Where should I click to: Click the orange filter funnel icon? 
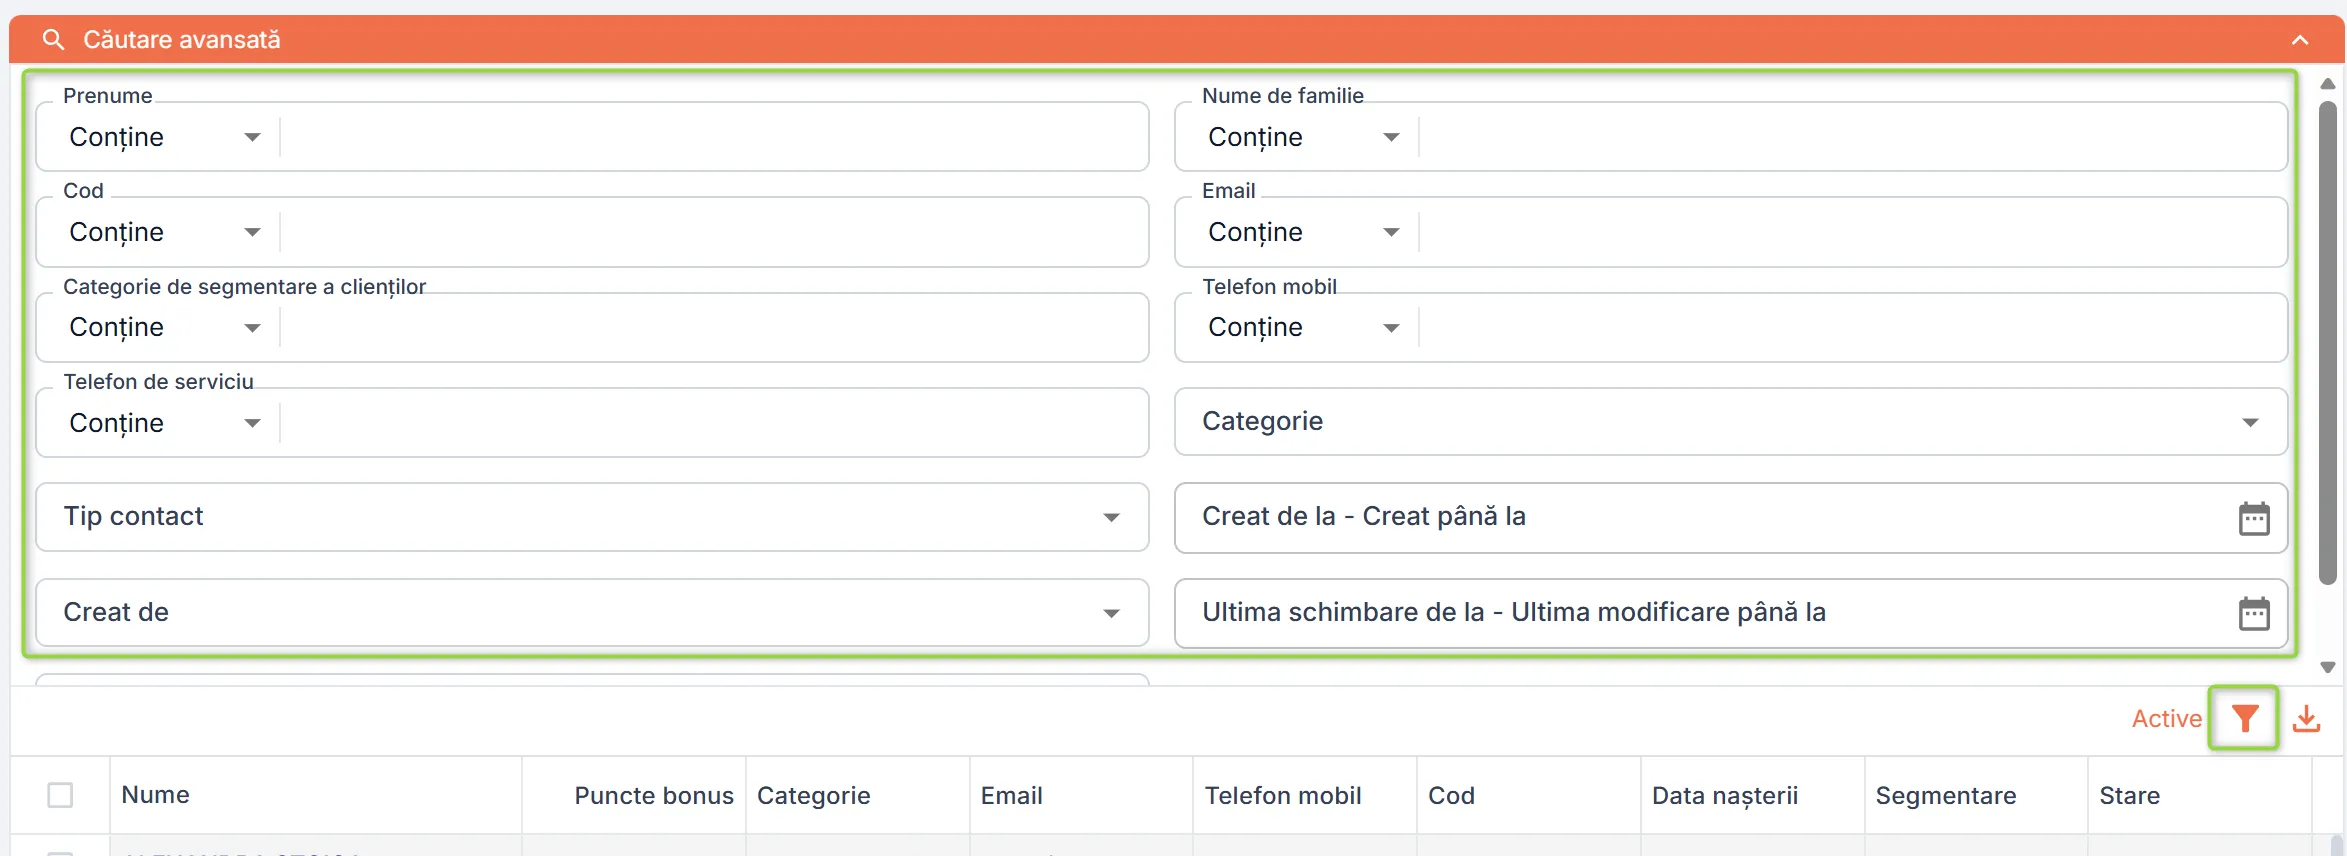[2244, 718]
